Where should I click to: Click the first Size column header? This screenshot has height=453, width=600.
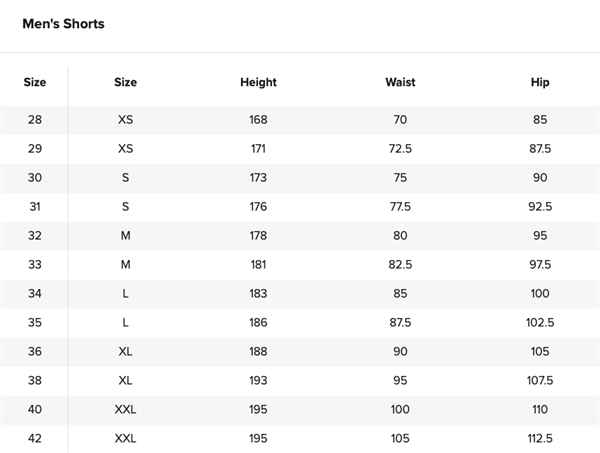coord(35,82)
